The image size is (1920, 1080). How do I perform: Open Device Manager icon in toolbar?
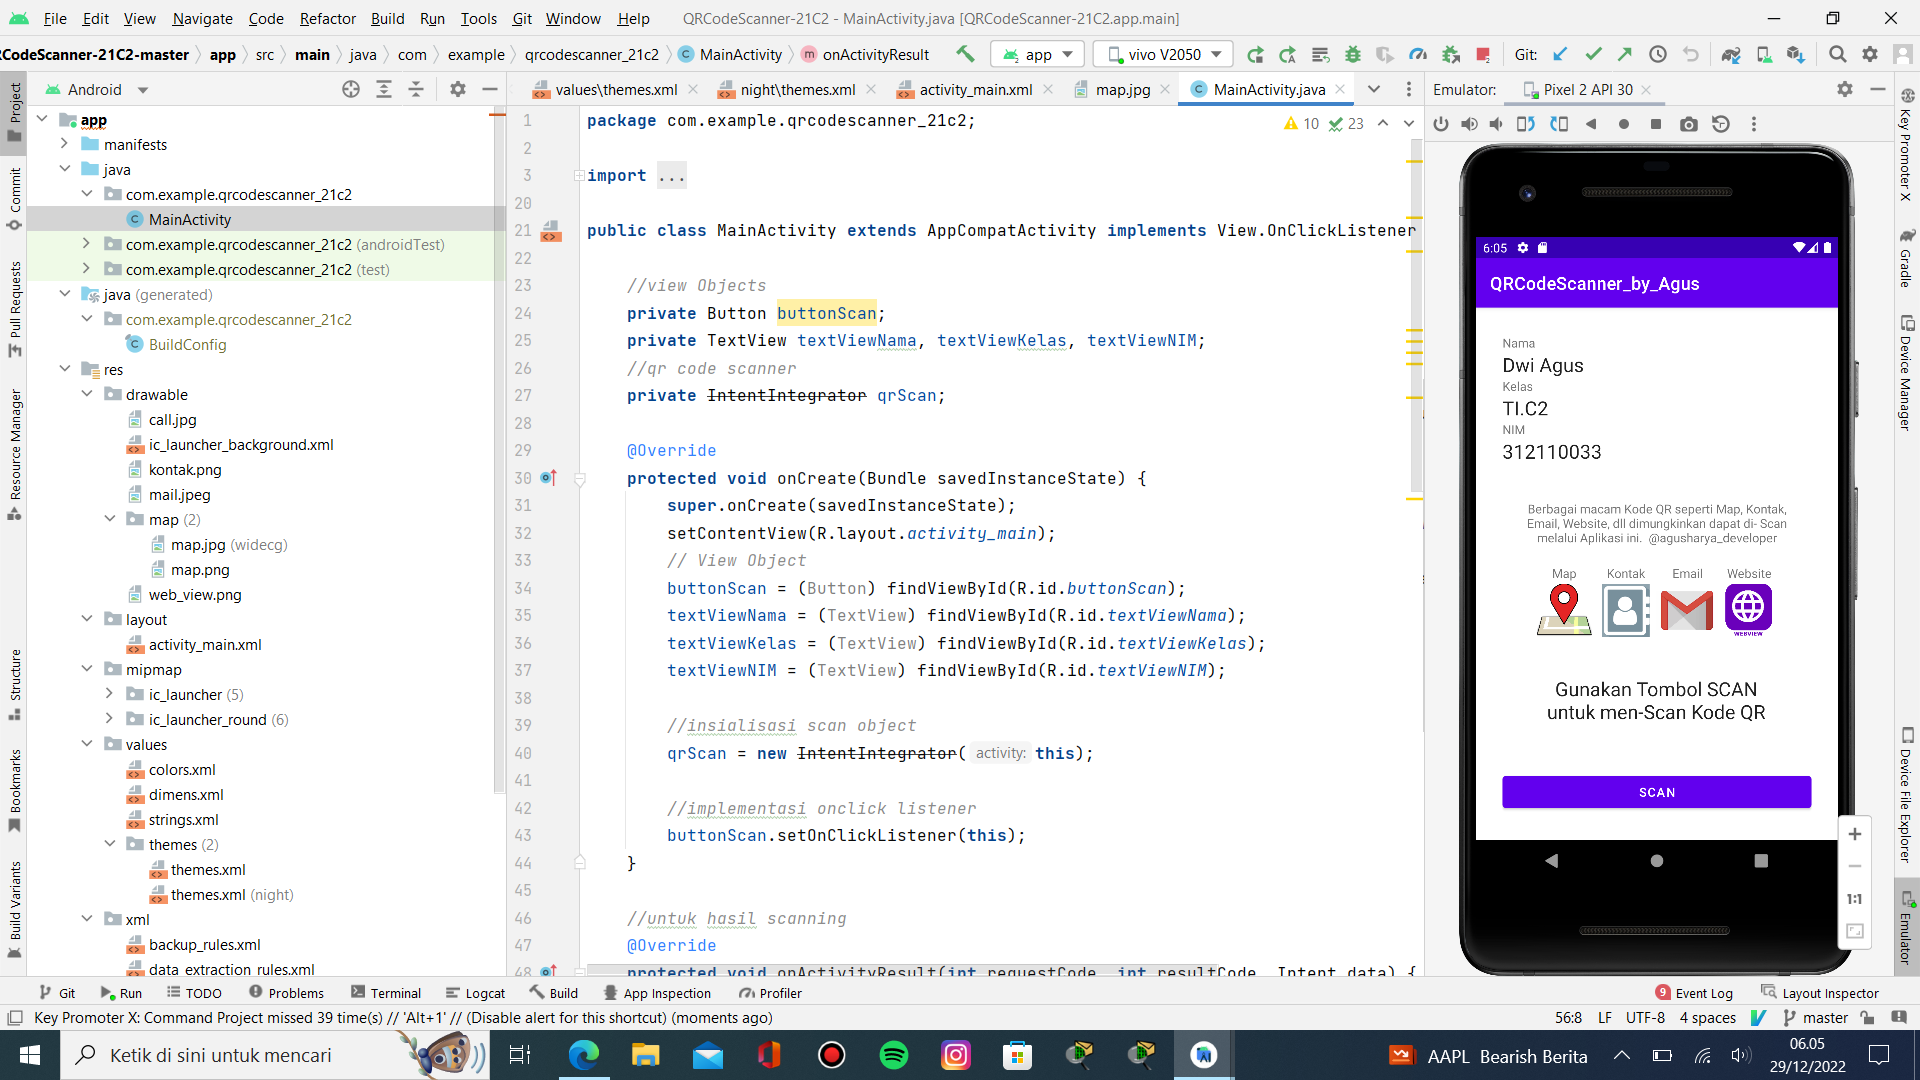pos(1764,54)
